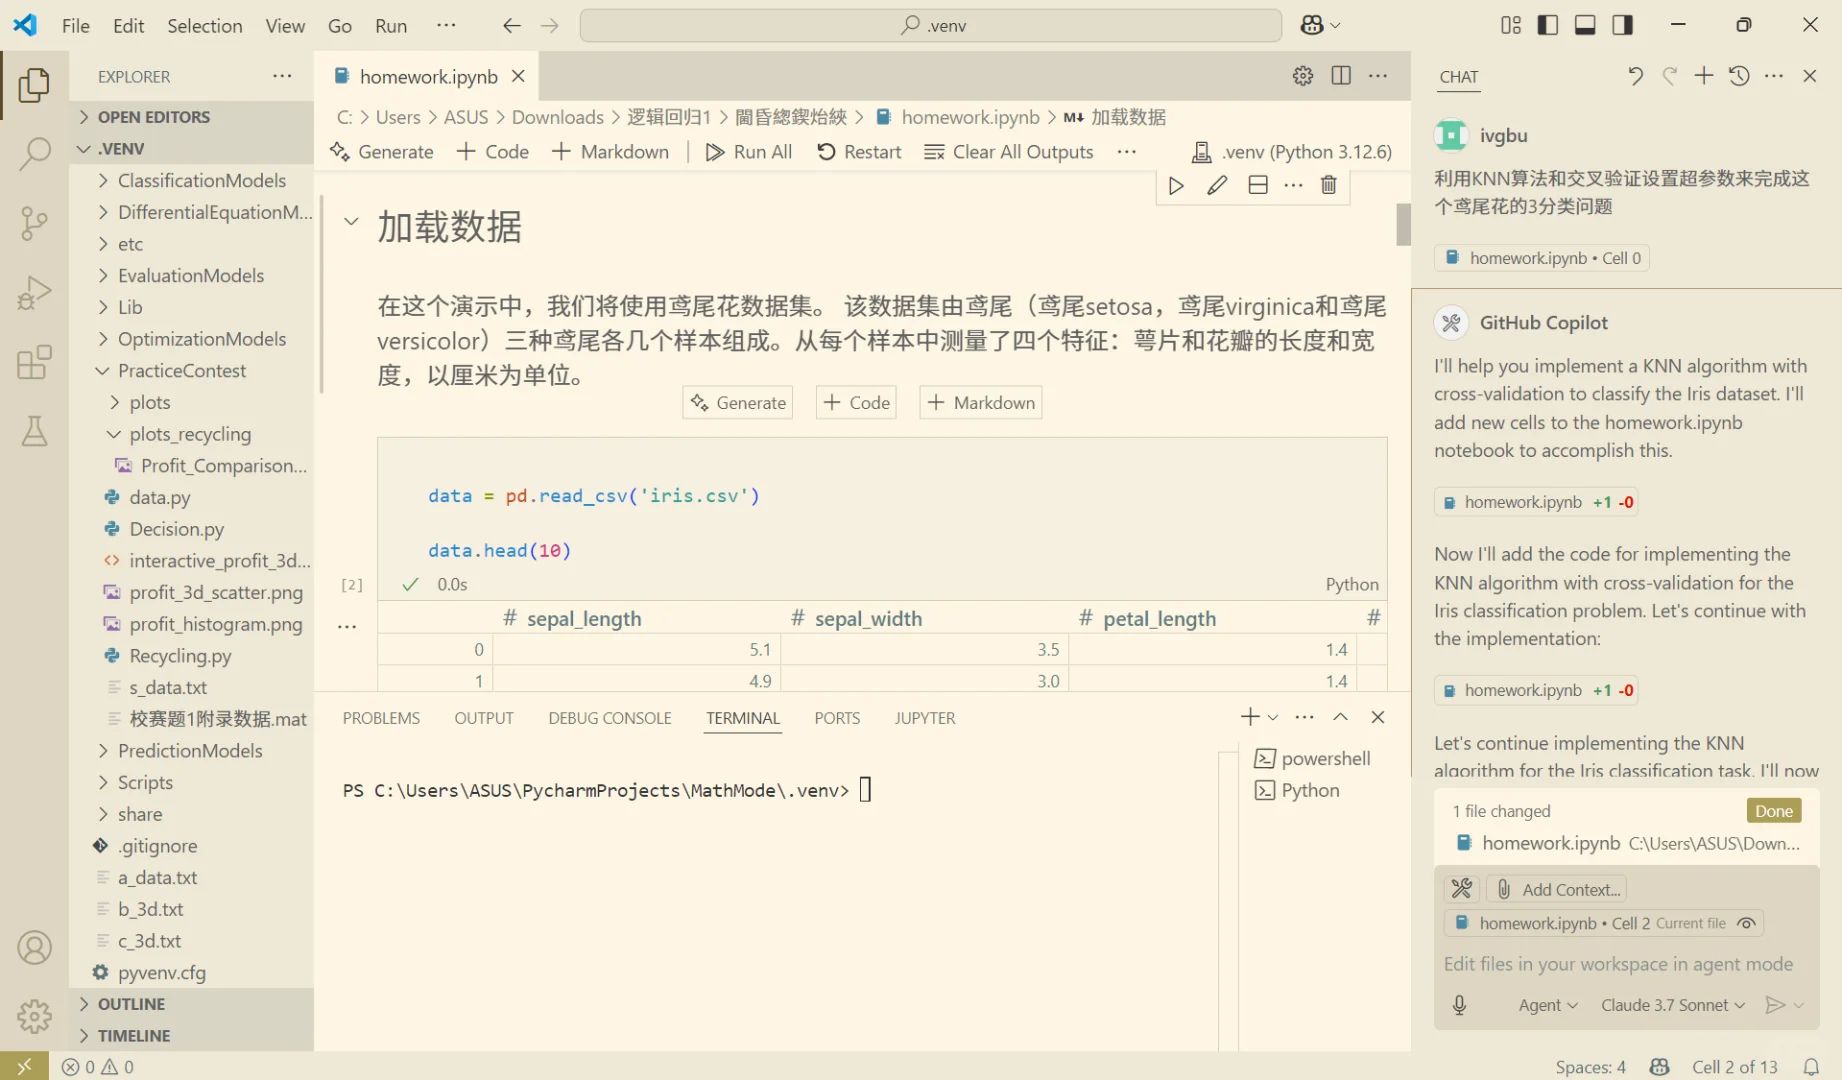Switch to the JUPYTER panel tab
The width and height of the screenshot is (1842, 1080).
click(x=925, y=718)
